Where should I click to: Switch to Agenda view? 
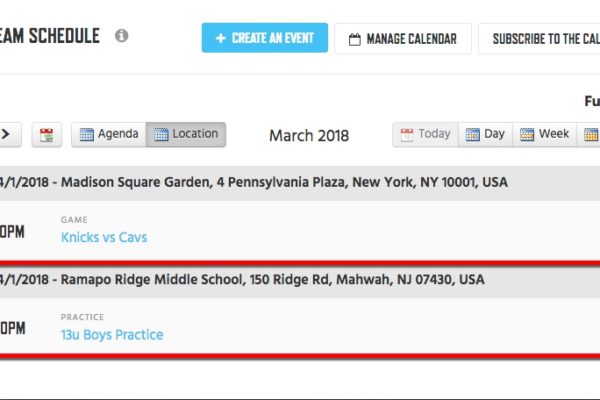tap(109, 134)
